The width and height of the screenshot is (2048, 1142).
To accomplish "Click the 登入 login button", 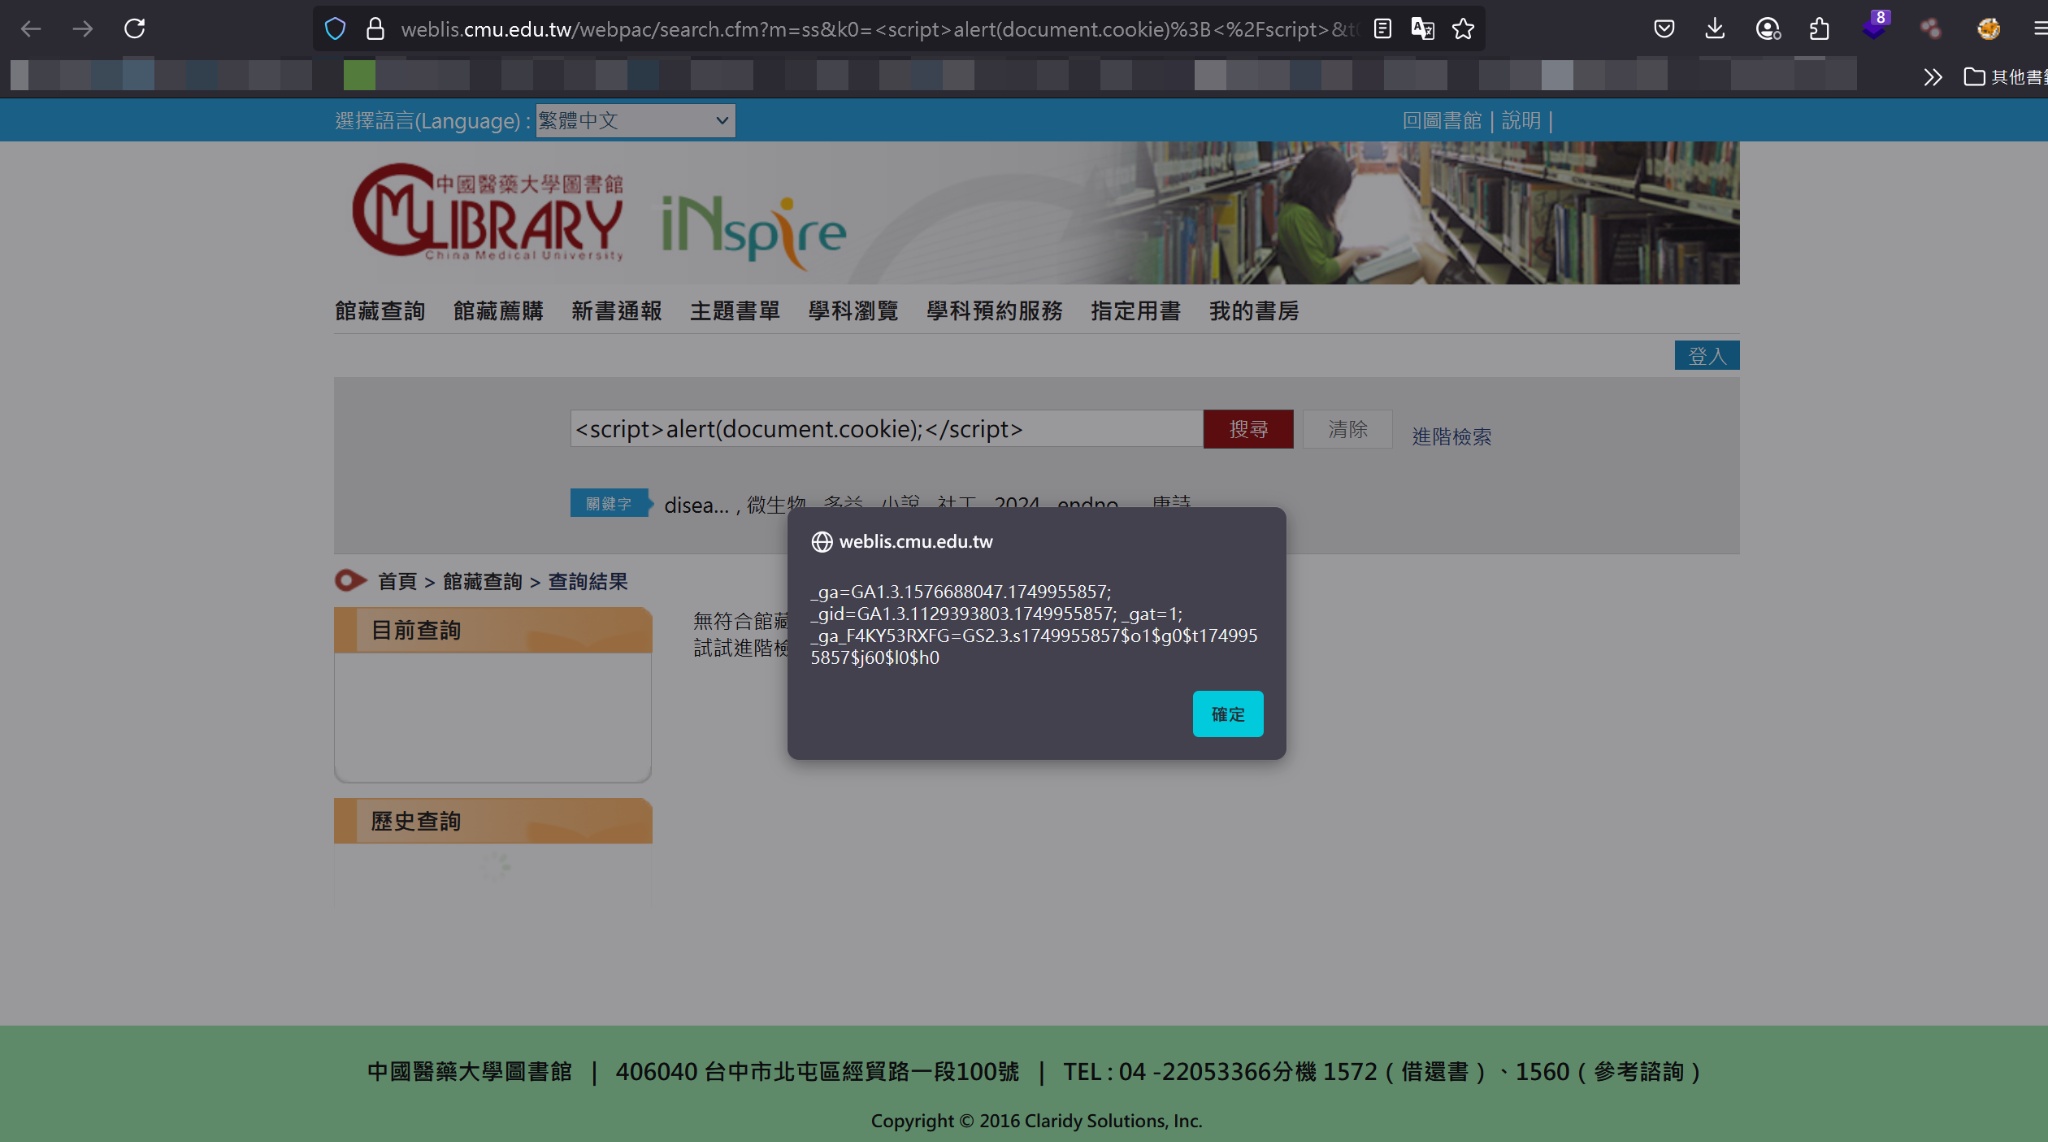I will tap(1707, 356).
